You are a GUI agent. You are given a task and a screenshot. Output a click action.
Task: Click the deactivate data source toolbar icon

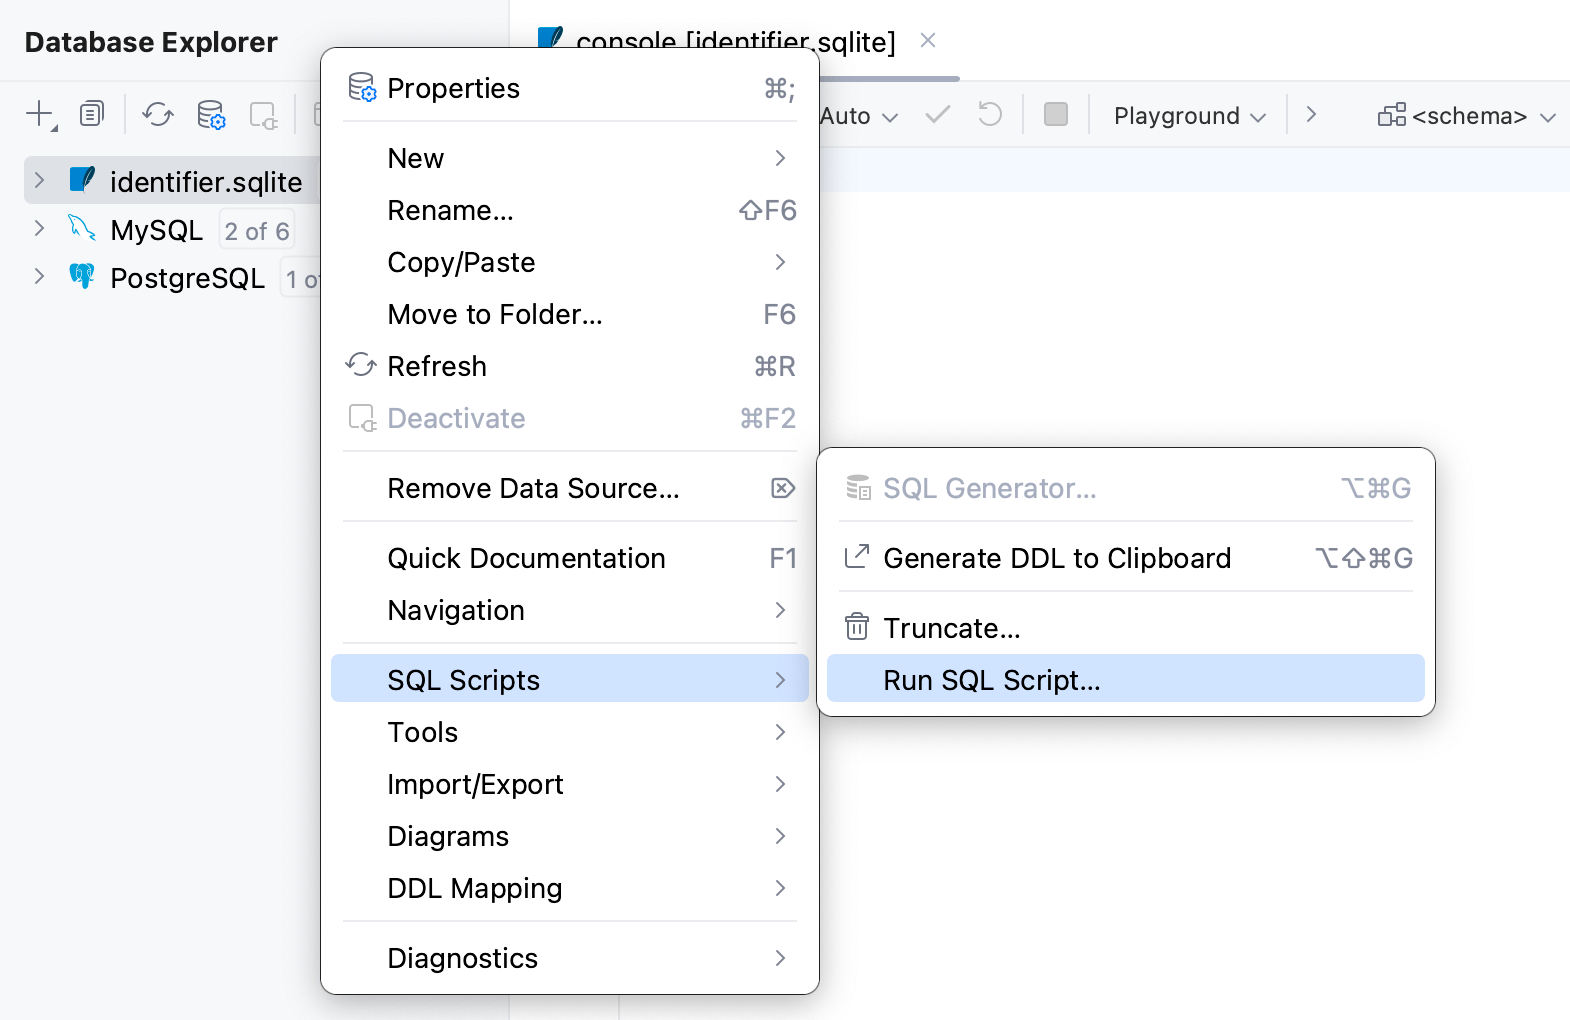263,115
